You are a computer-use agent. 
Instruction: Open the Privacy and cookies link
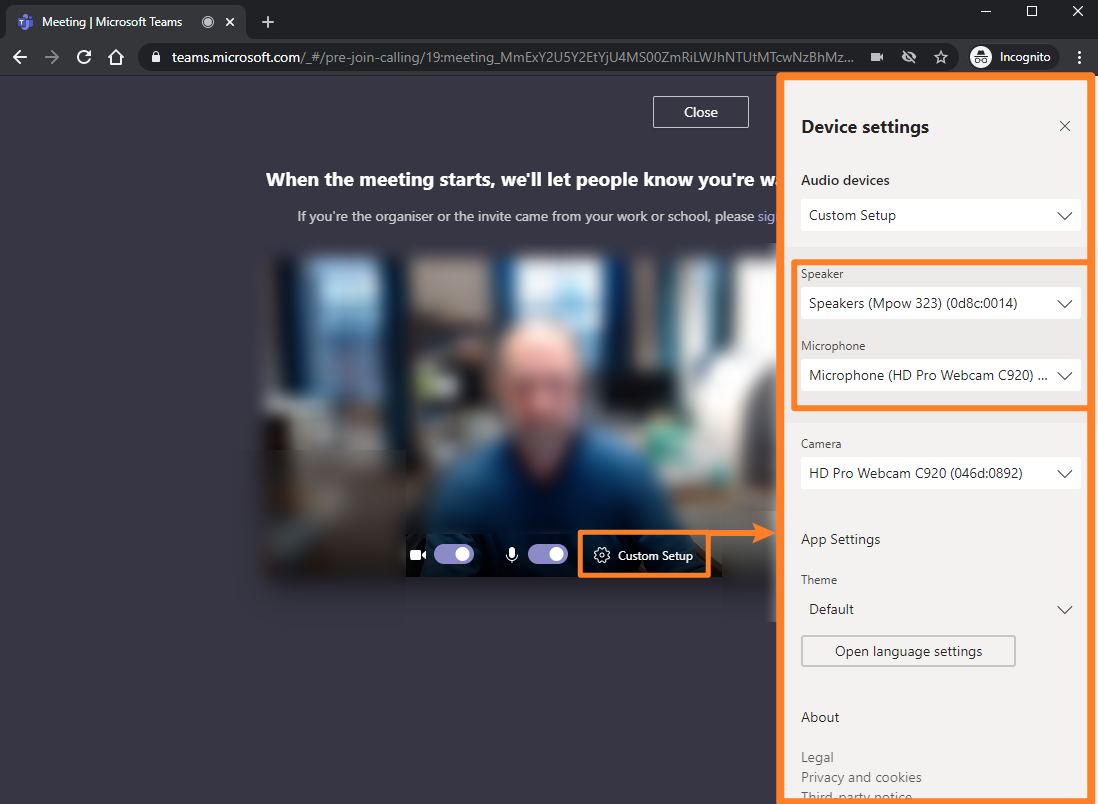pyautogui.click(x=861, y=777)
